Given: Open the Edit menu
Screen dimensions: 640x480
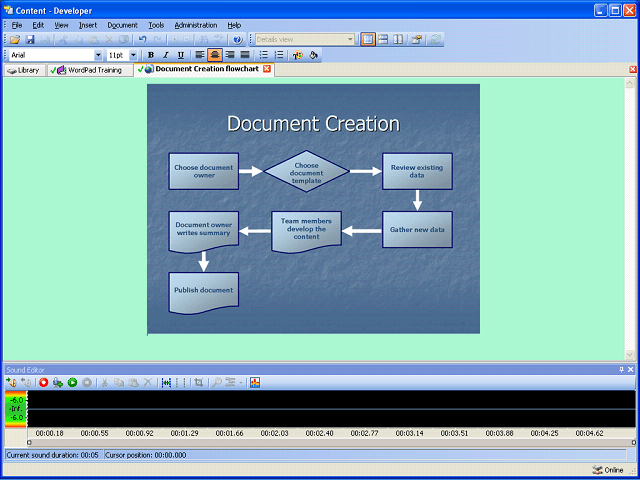Looking at the screenshot, I should click(38, 25).
